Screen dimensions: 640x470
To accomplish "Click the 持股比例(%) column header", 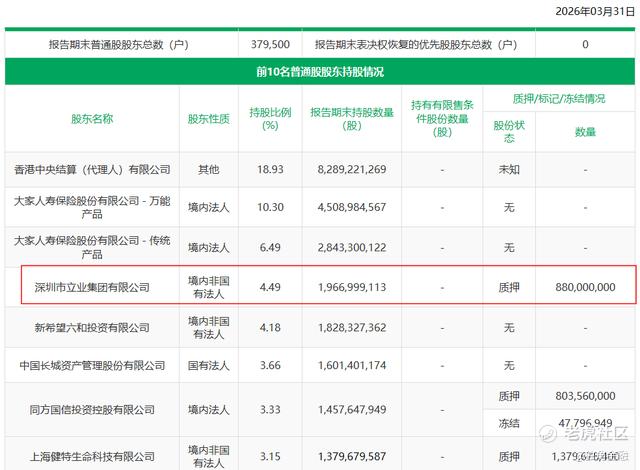I will point(270,119).
